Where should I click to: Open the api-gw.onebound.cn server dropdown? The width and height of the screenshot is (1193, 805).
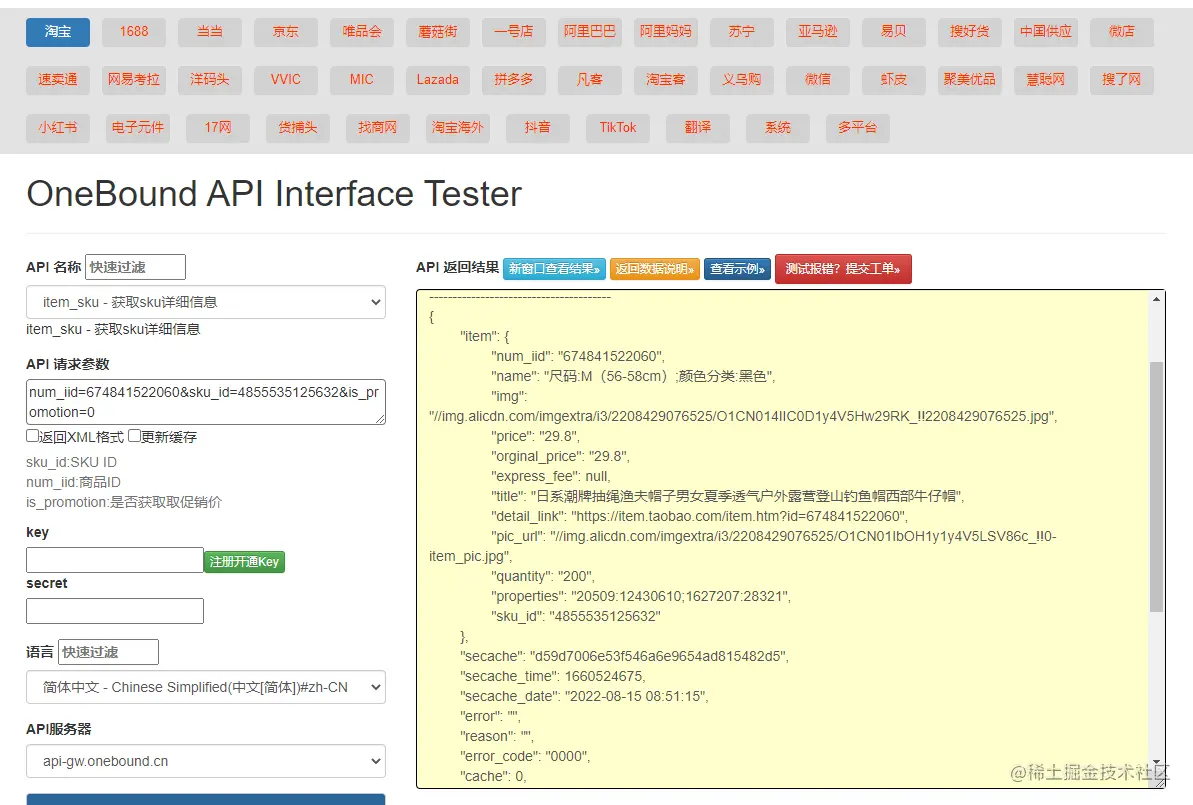pos(205,761)
